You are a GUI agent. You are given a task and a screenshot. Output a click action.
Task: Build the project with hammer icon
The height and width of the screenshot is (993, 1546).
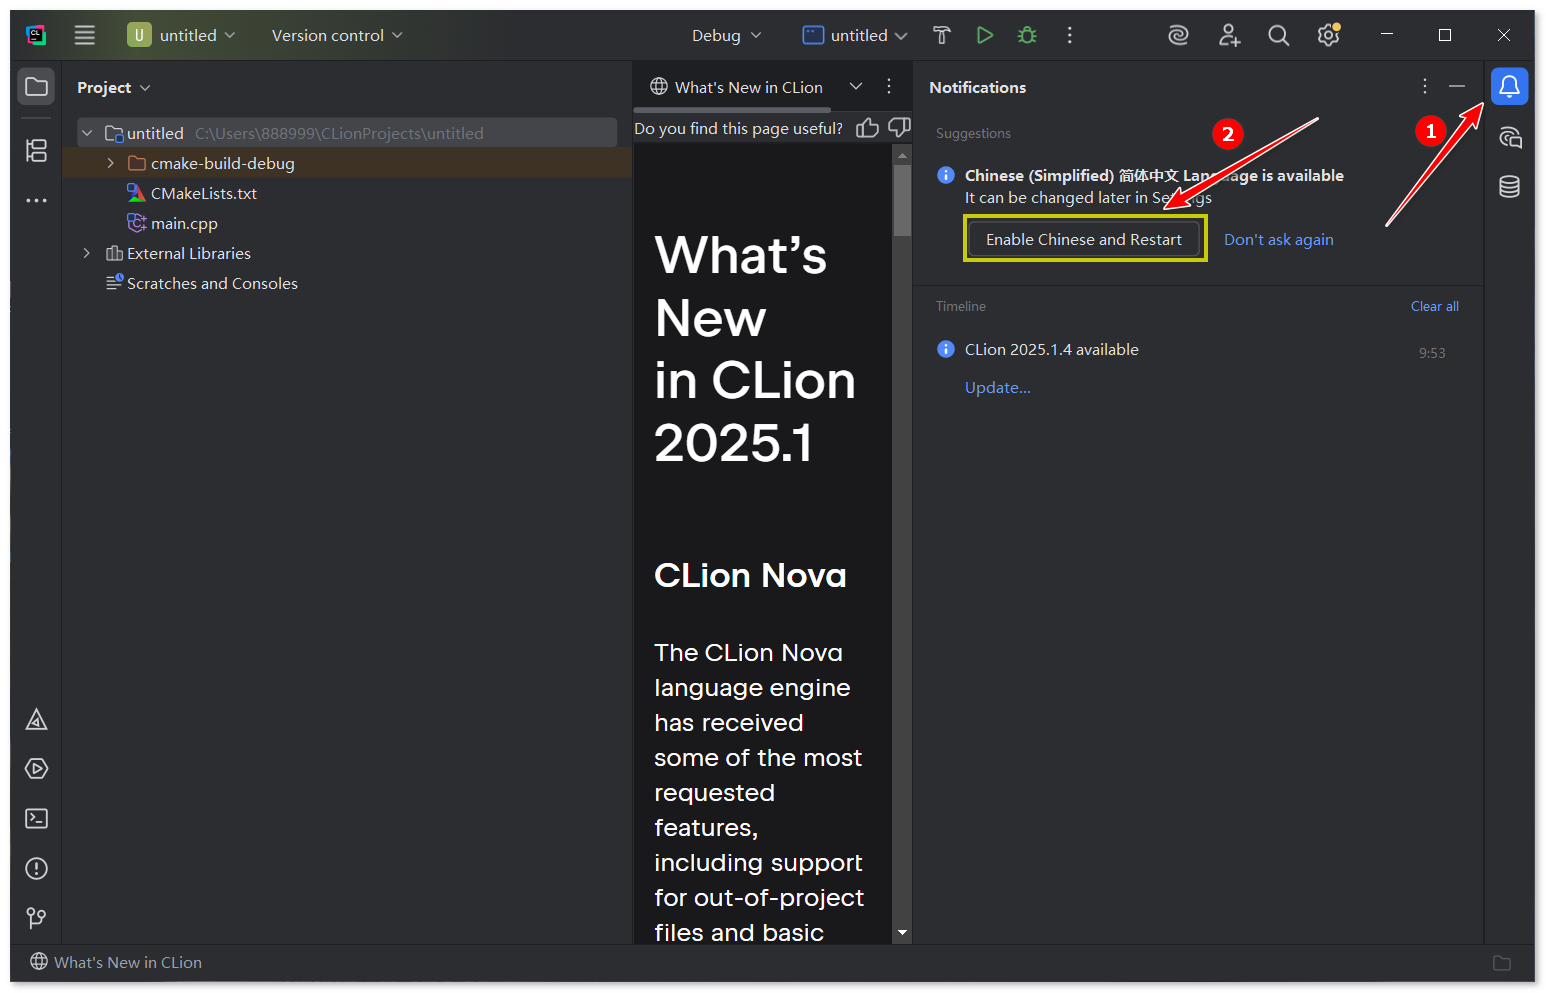click(x=942, y=35)
